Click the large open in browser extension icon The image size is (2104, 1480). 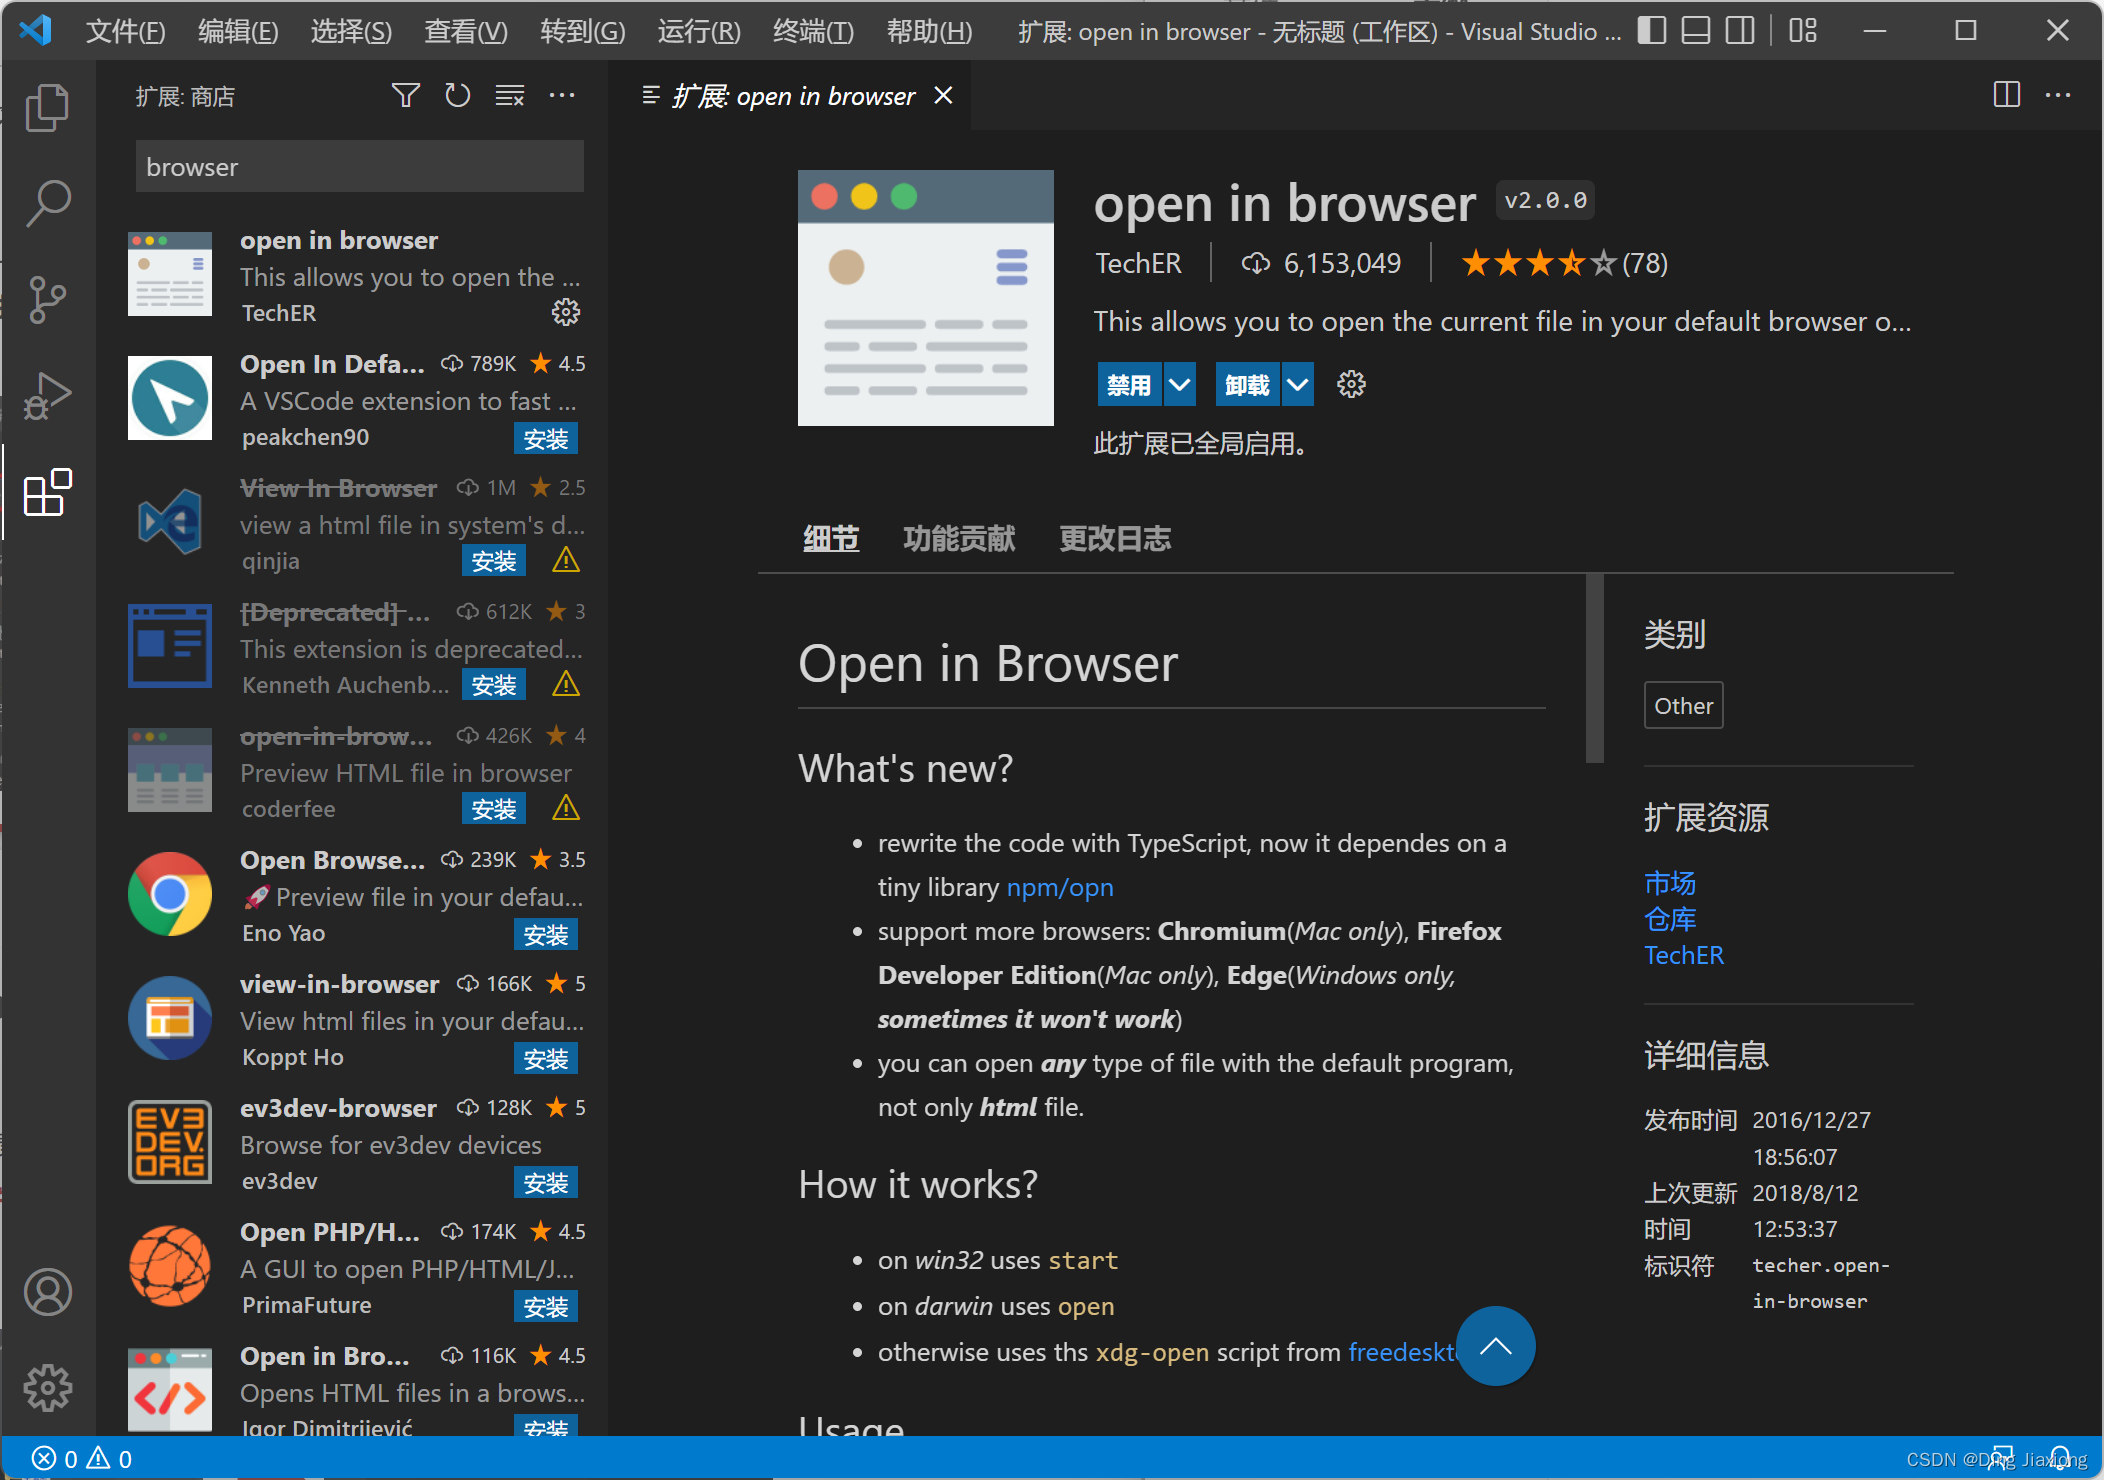coord(926,298)
